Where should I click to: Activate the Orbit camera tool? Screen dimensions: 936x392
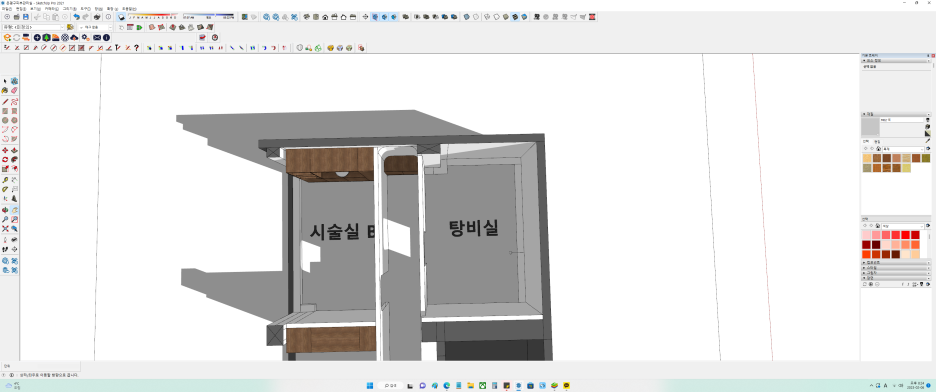point(5,210)
